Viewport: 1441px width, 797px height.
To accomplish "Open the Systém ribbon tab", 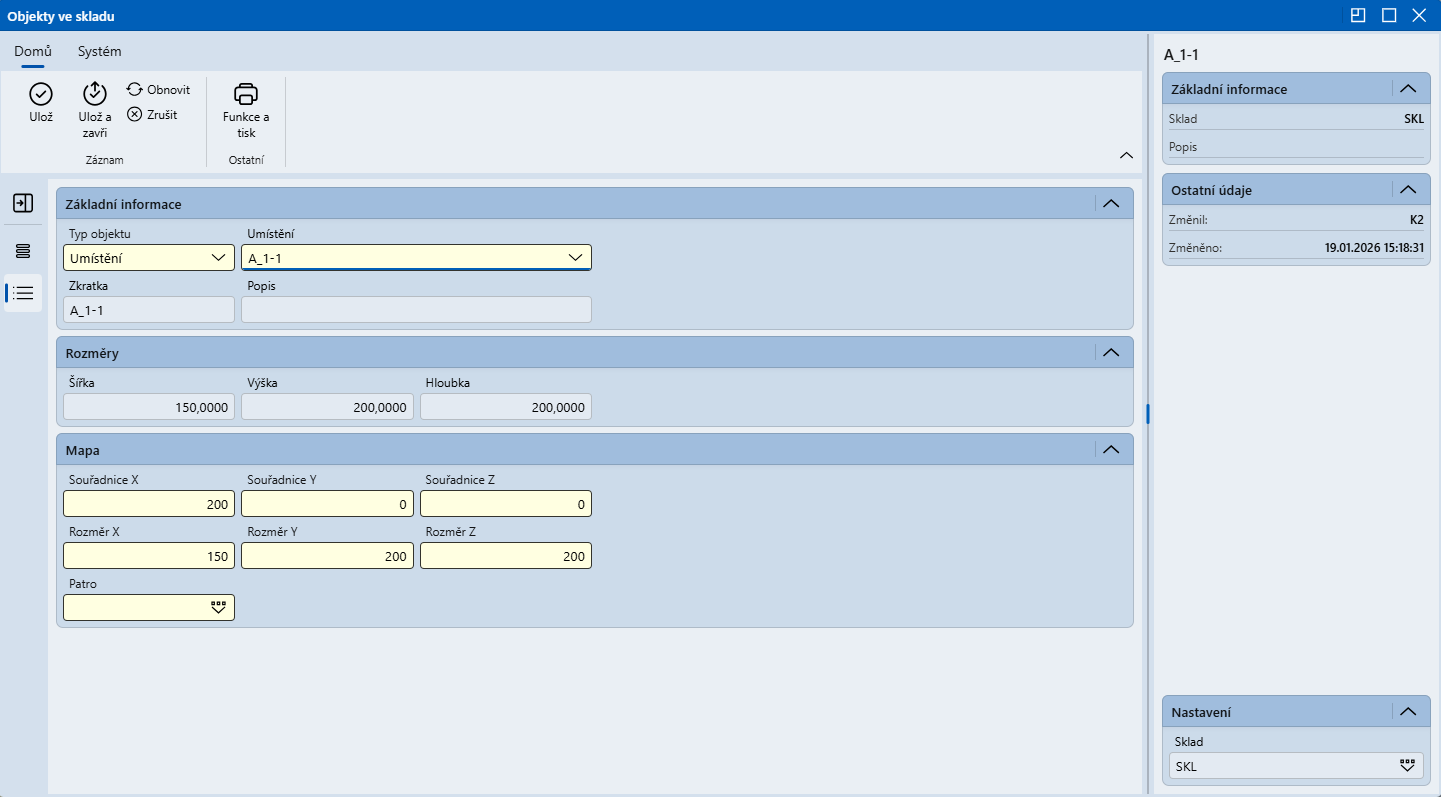I will 100,51.
